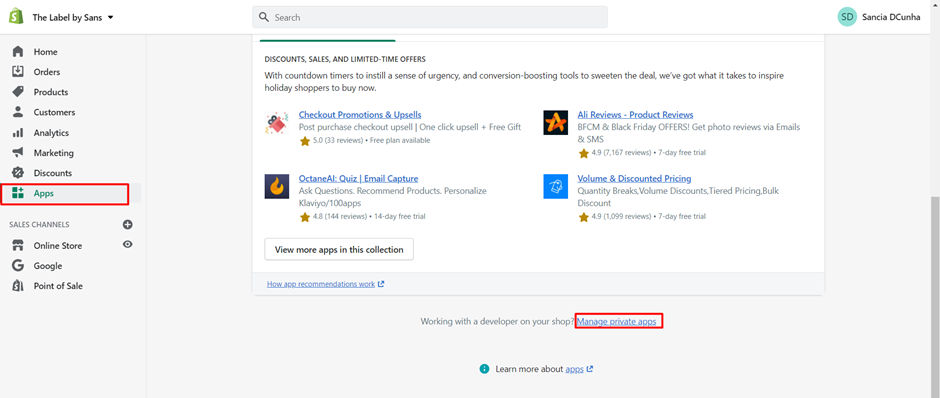Screen dimensions: 940x398
Task: Select the OctaneAI flame app icon
Action: [276, 186]
